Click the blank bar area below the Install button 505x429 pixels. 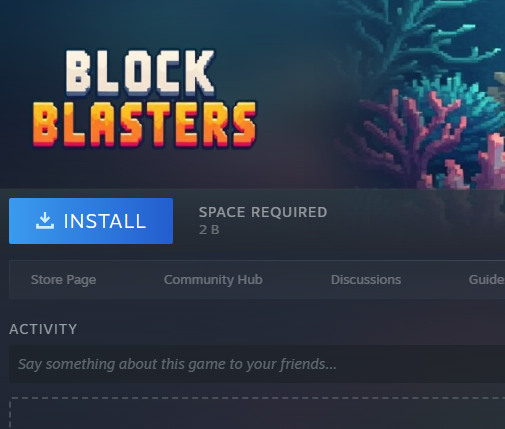pos(257,252)
